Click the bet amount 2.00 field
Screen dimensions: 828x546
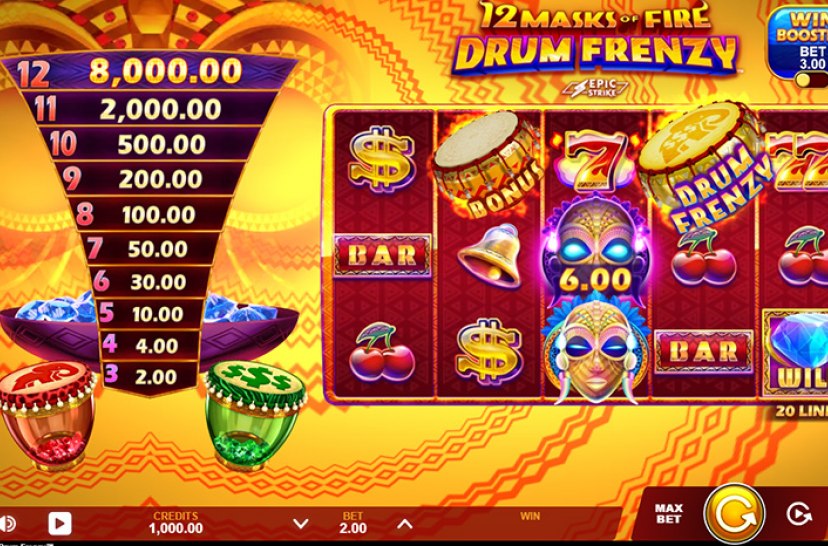(353, 523)
